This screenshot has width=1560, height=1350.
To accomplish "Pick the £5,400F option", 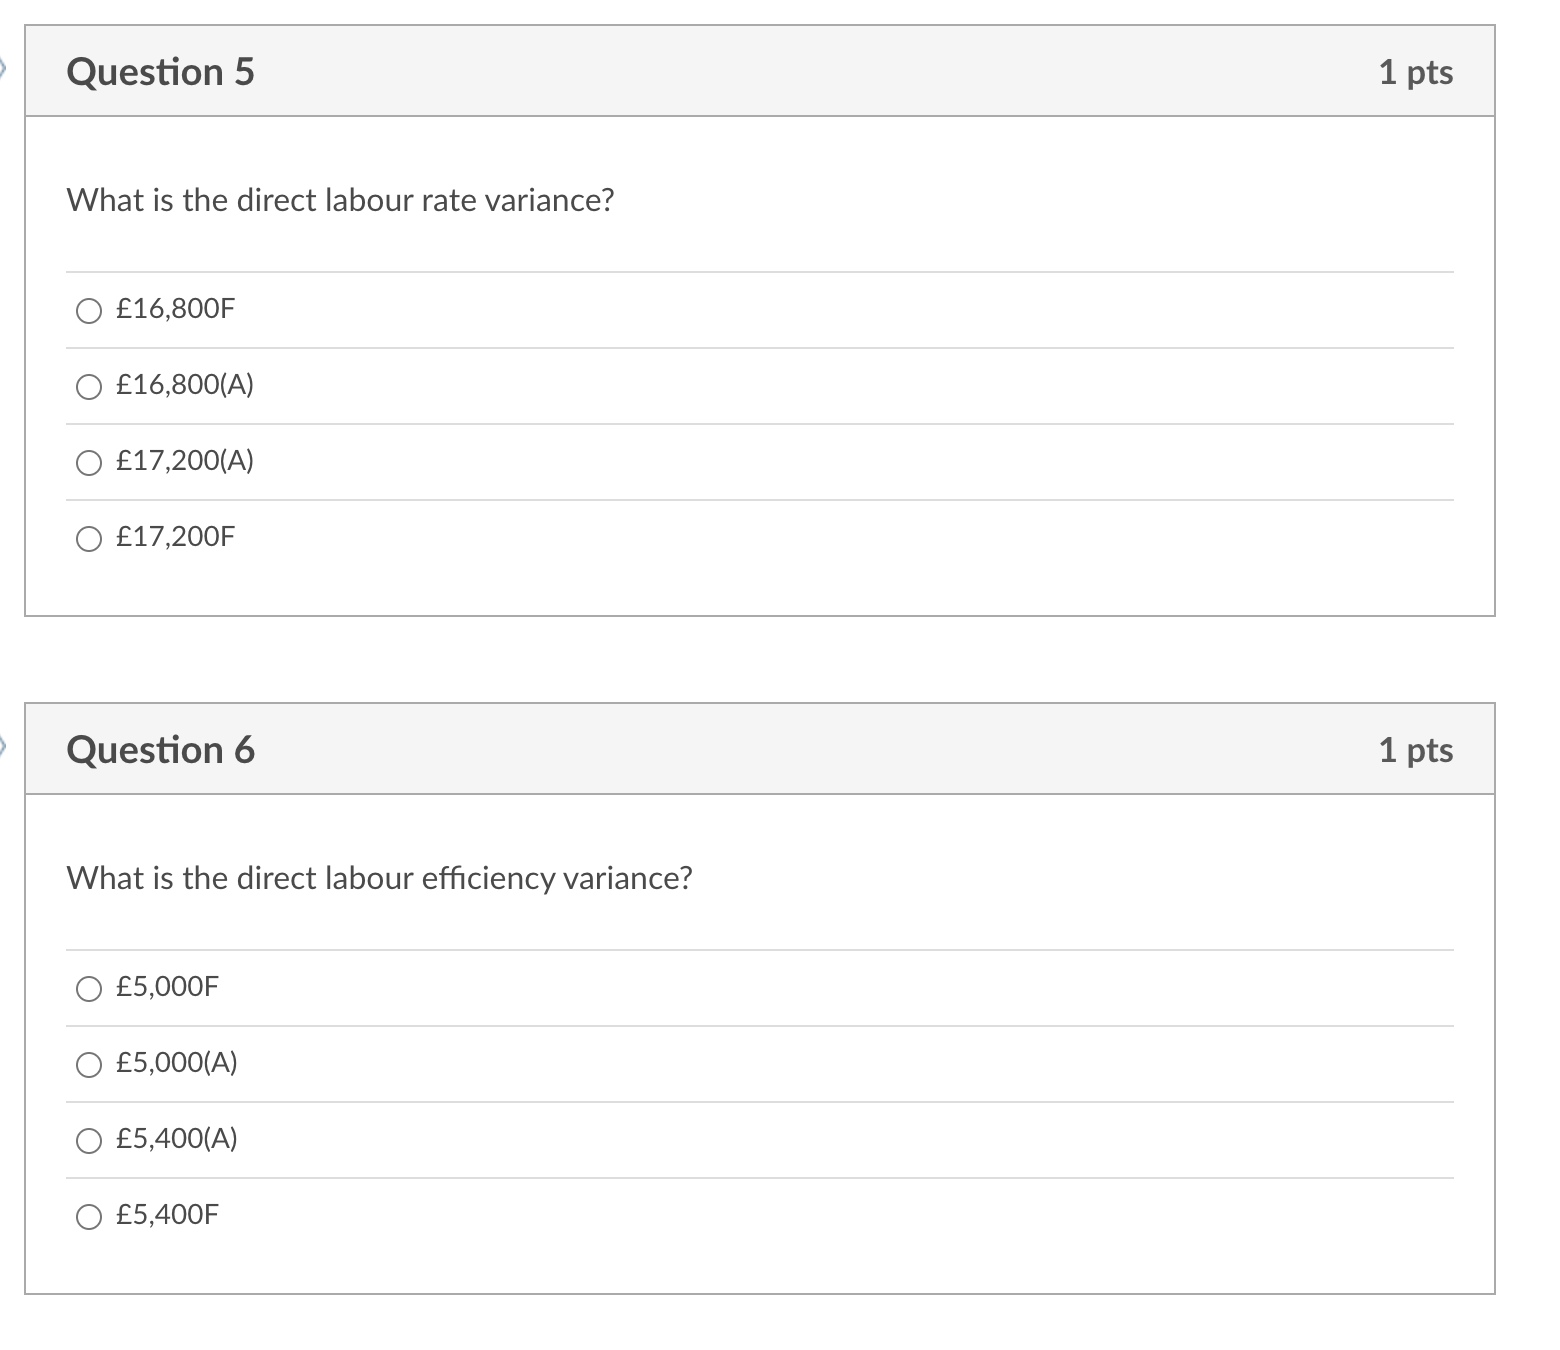I will 89,1216.
